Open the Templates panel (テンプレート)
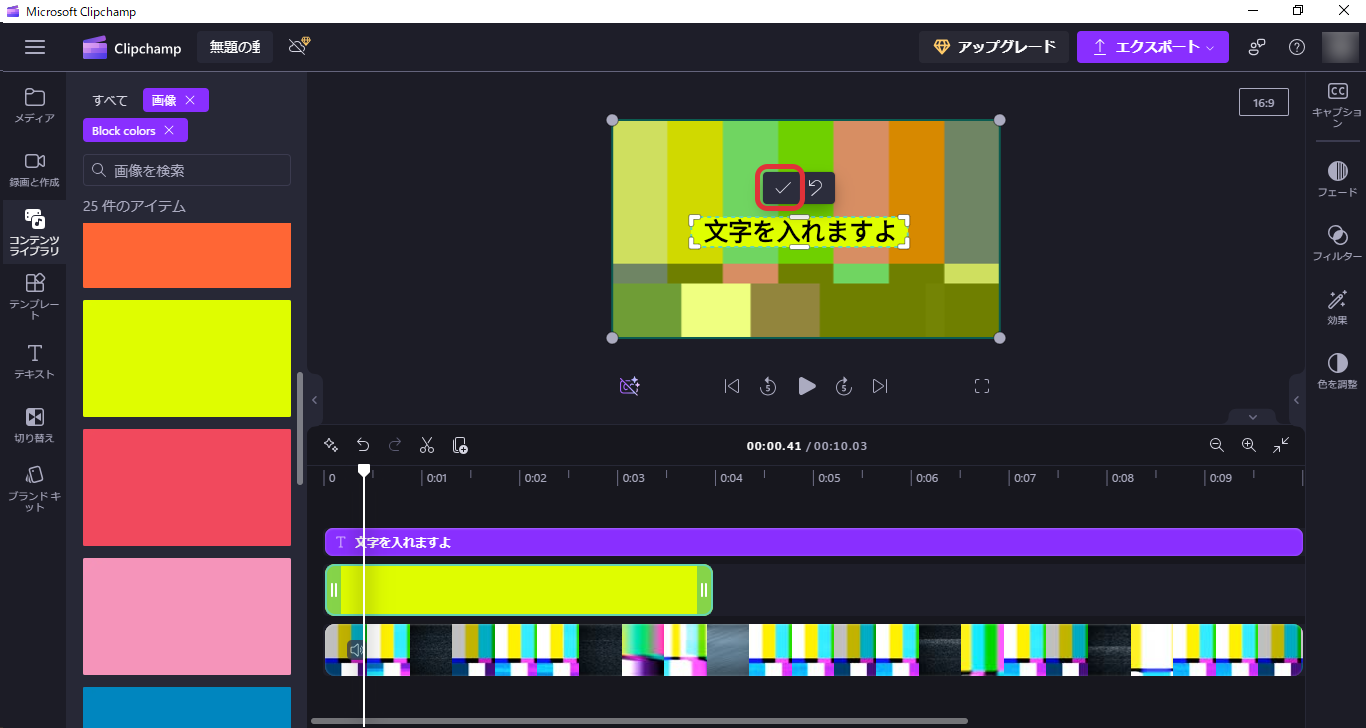Image resolution: width=1366 pixels, height=728 pixels. pyautogui.click(x=34, y=295)
